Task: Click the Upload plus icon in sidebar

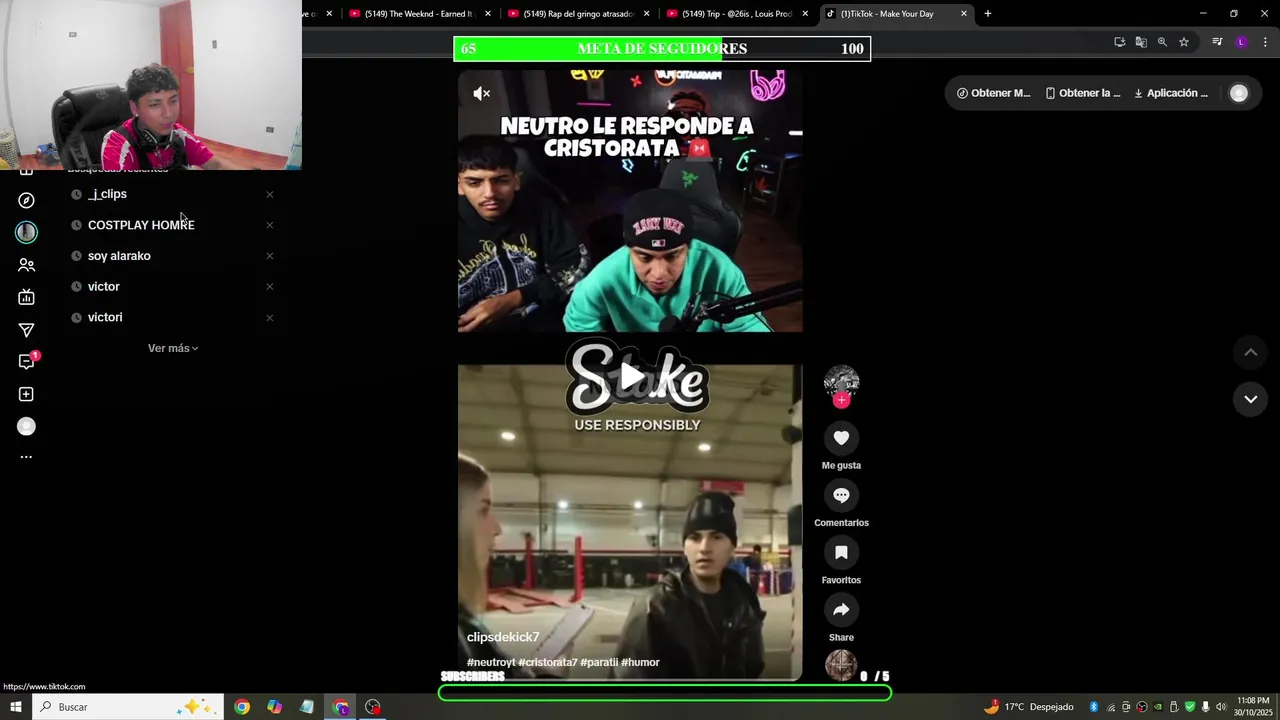Action: pos(27,394)
